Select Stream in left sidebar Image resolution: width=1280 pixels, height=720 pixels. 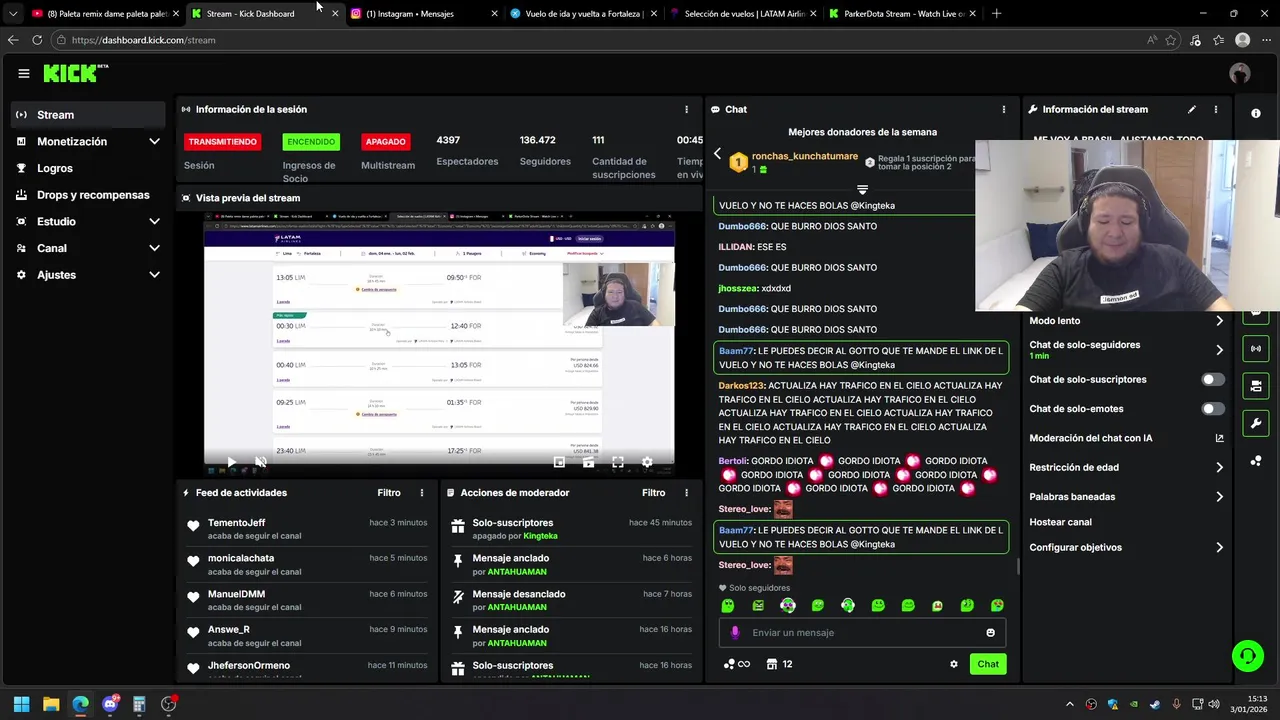[88, 115]
